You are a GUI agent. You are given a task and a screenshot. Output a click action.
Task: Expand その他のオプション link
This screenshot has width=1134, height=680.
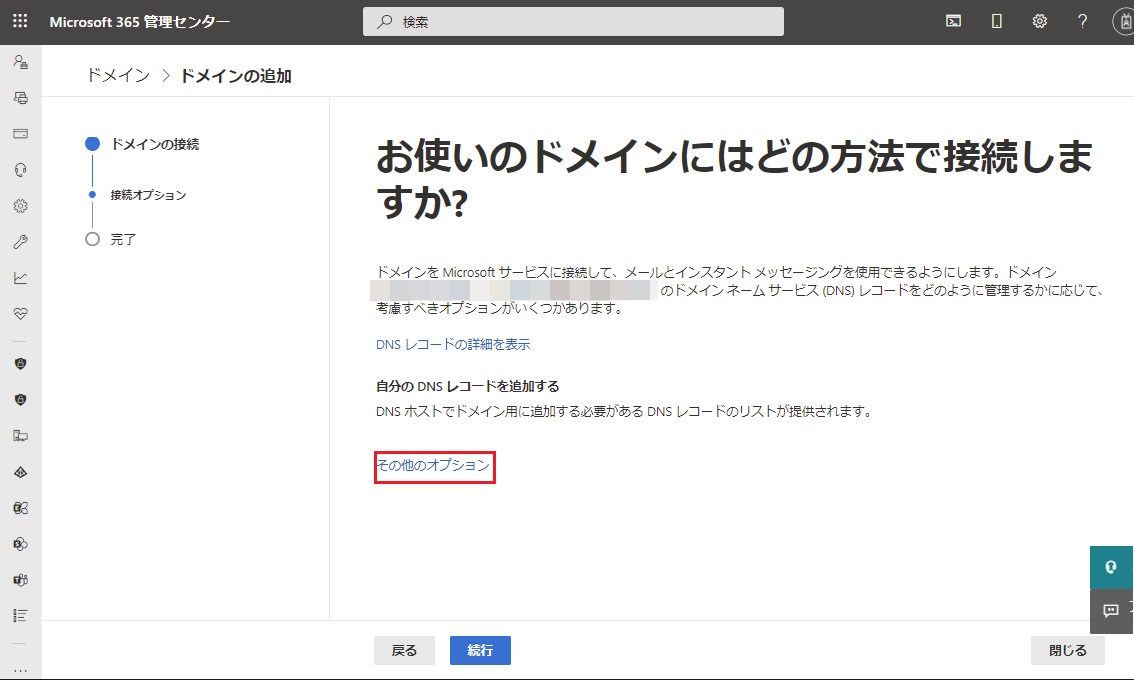433,466
